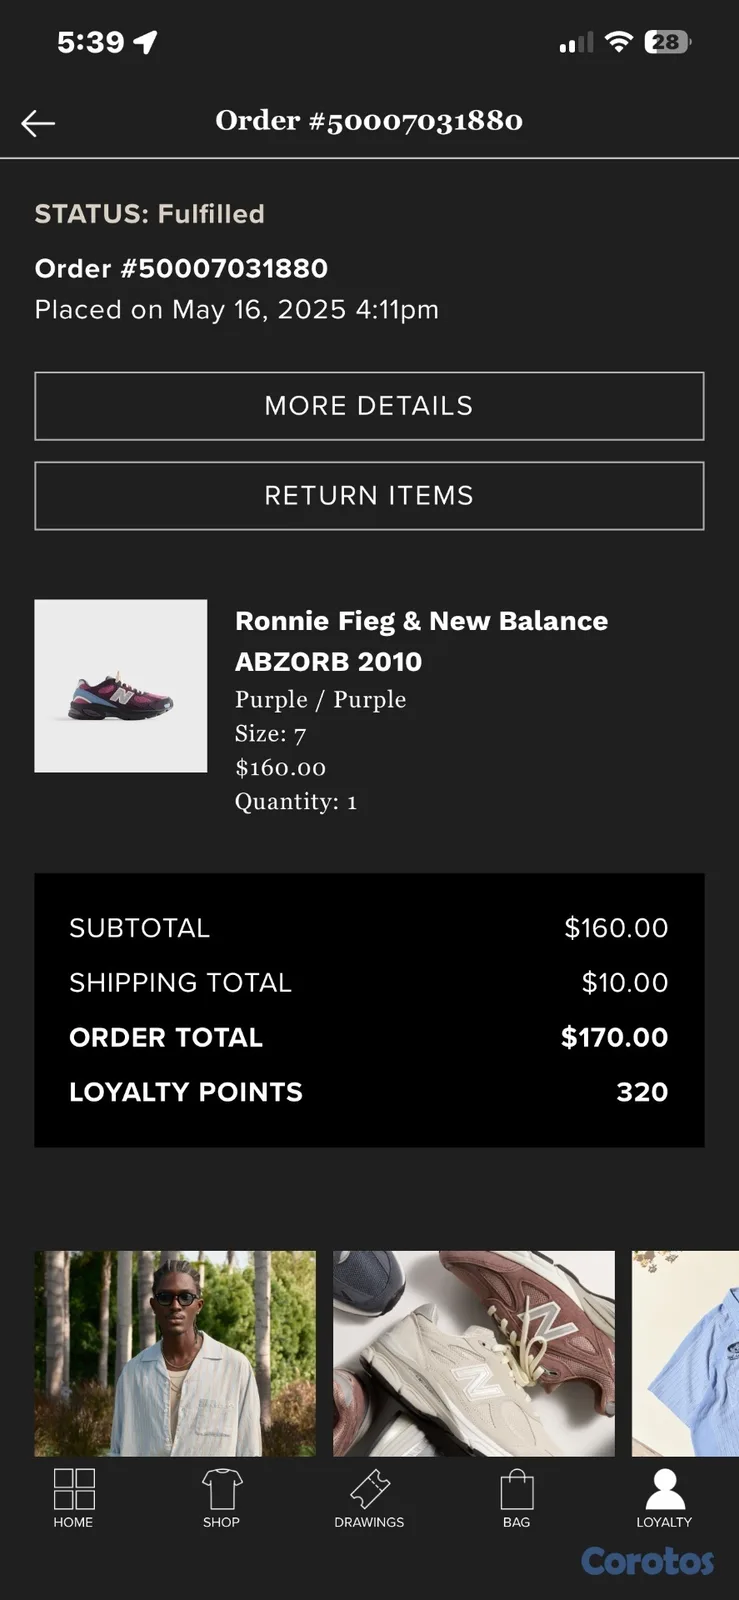Open the purple sneaker product thumbnail
The height and width of the screenshot is (1600, 739).
tap(121, 686)
